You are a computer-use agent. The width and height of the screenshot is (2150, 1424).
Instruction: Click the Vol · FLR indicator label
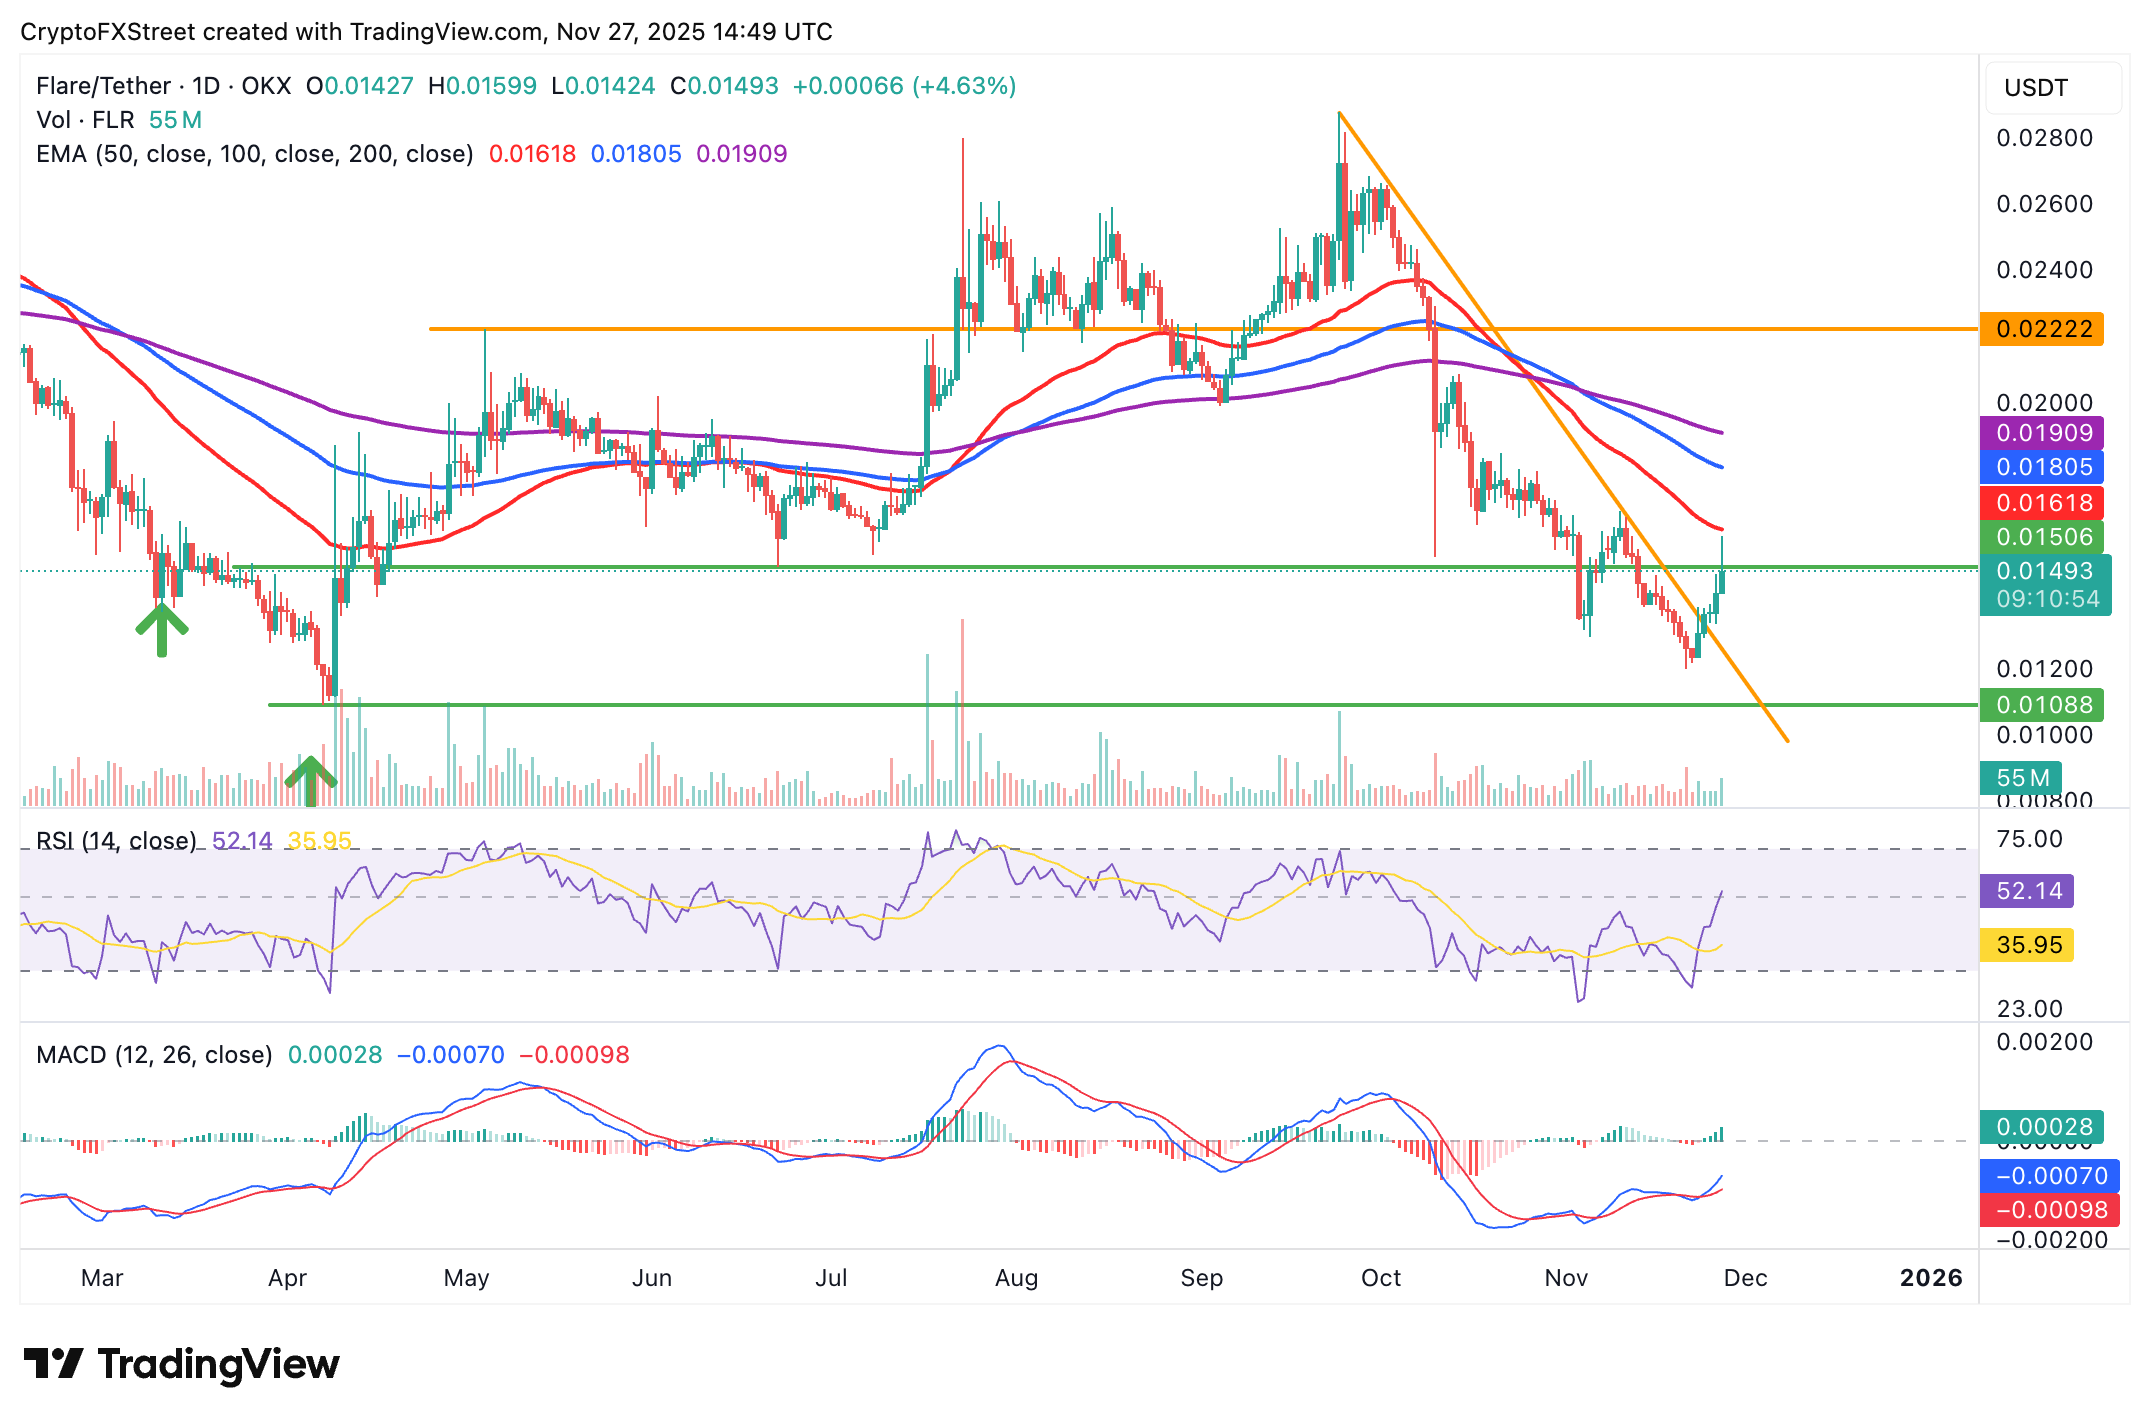click(x=85, y=118)
